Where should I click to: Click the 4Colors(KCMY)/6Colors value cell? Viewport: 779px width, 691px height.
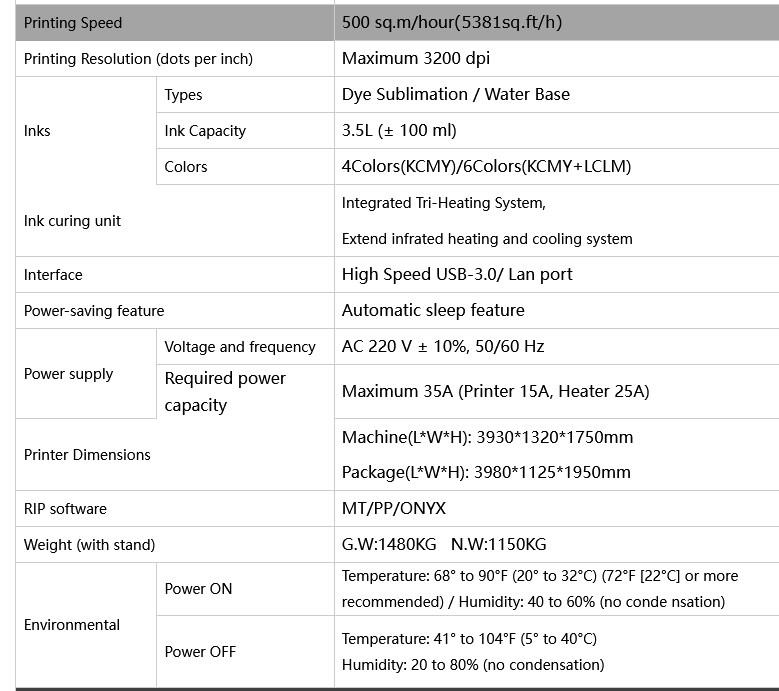(x=556, y=166)
